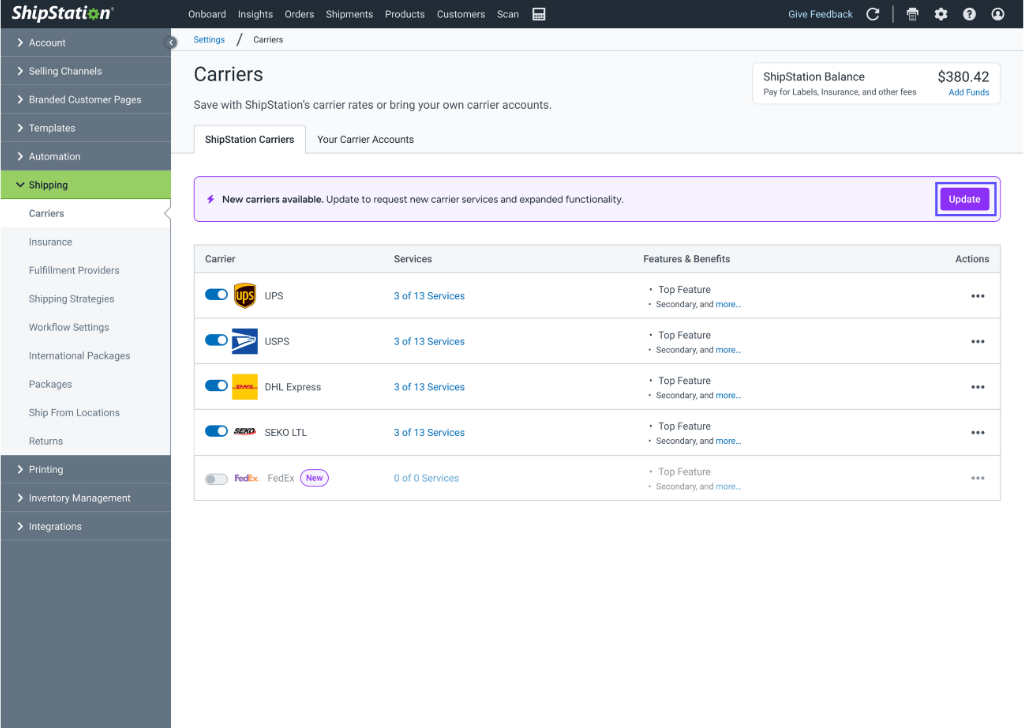Viewport: 1024px width, 728px height.
Task: Open actions menu for UPS row
Action: (x=977, y=296)
